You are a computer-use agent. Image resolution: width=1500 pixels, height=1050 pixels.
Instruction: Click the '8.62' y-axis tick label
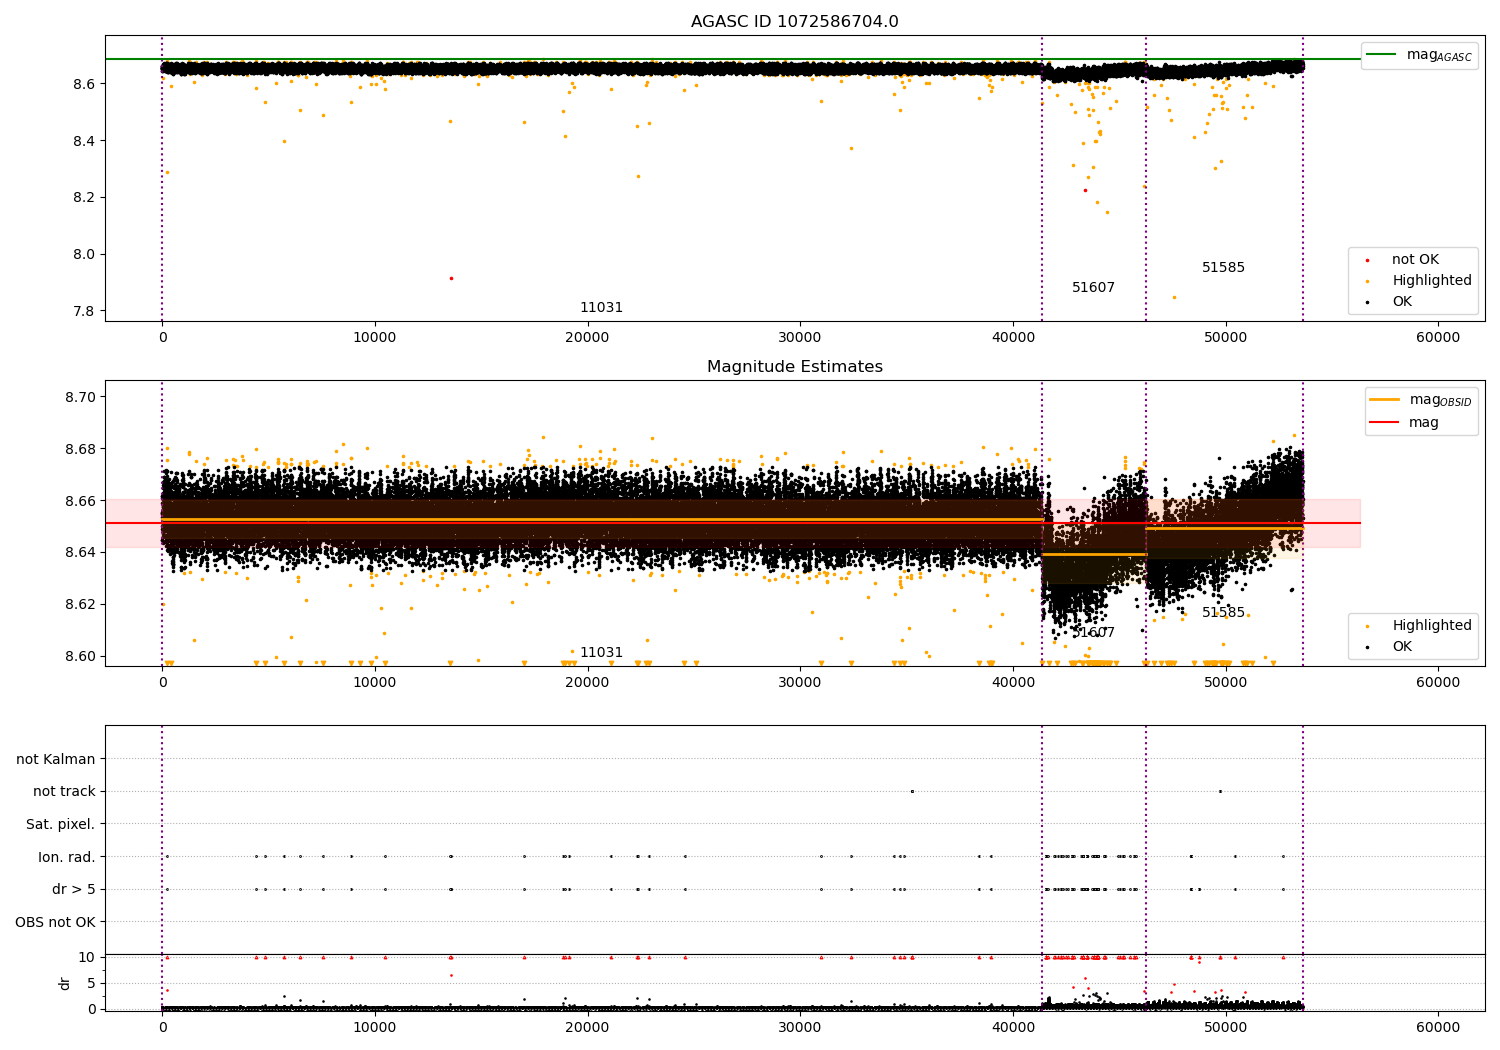(x=80, y=605)
